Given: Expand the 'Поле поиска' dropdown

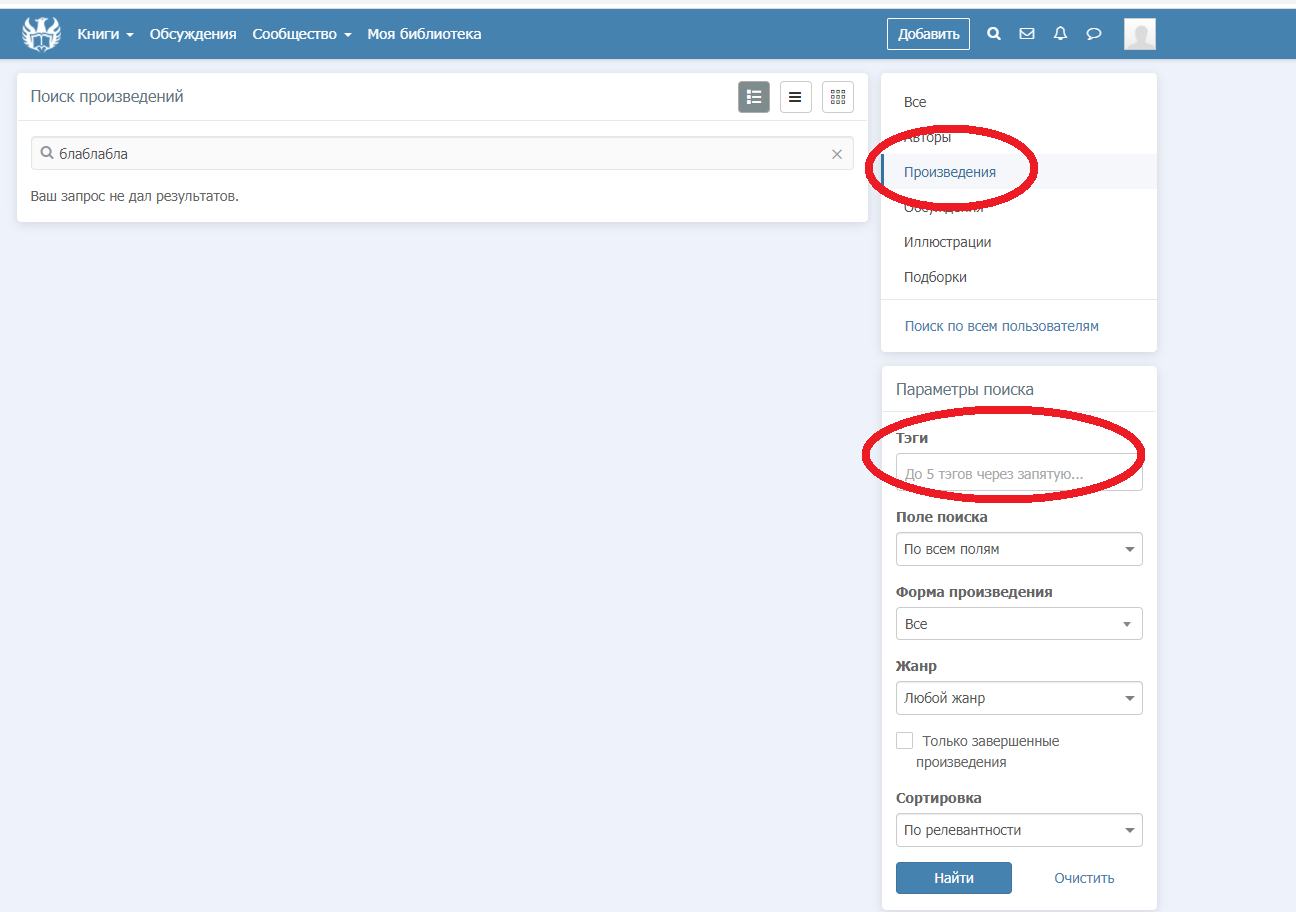Looking at the screenshot, I should coord(1018,549).
